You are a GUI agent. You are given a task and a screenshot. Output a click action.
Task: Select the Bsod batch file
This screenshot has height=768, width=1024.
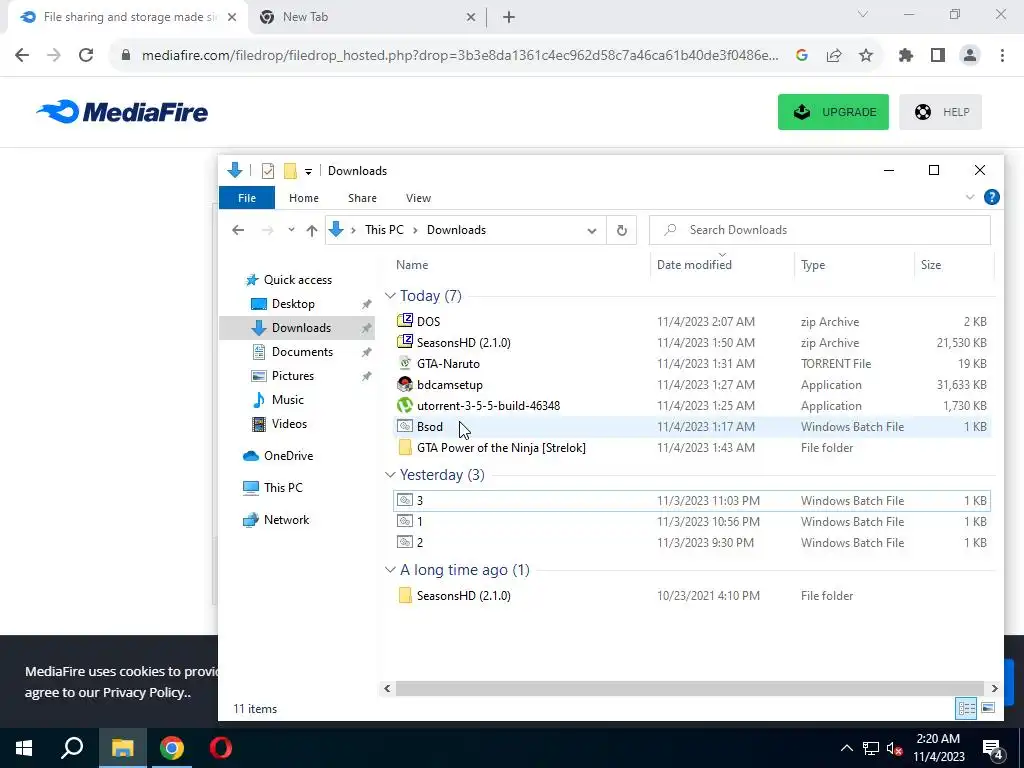click(x=692, y=427)
